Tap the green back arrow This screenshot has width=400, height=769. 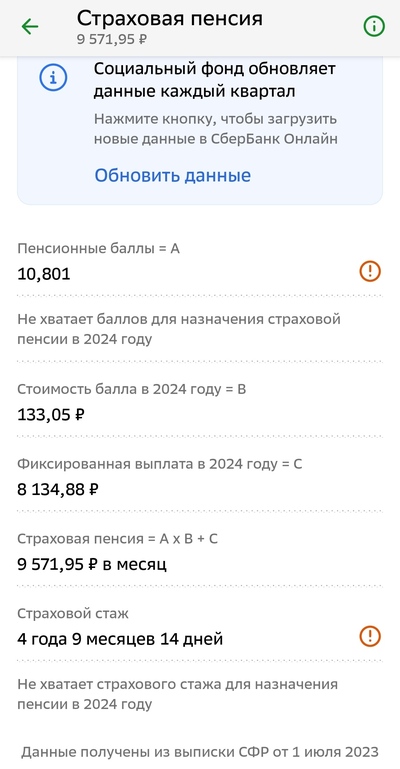[x=30, y=26]
